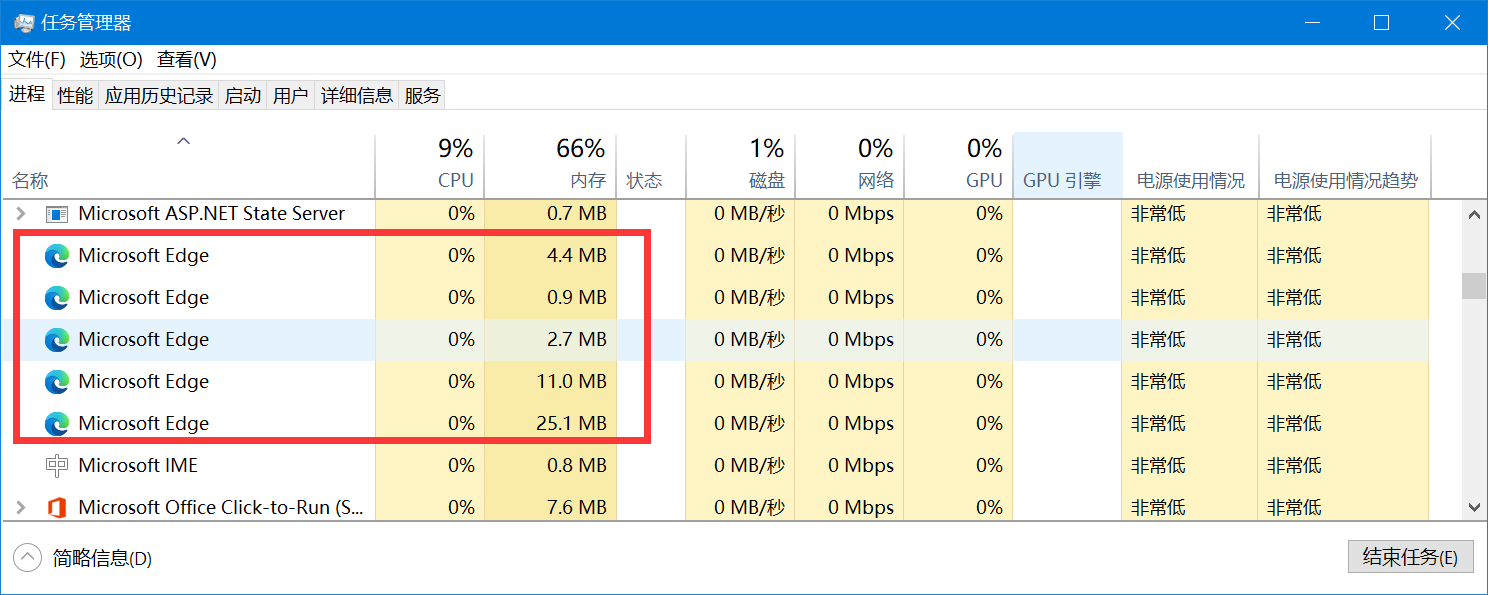
Task: Switch to the 服务 tab
Action: point(422,96)
